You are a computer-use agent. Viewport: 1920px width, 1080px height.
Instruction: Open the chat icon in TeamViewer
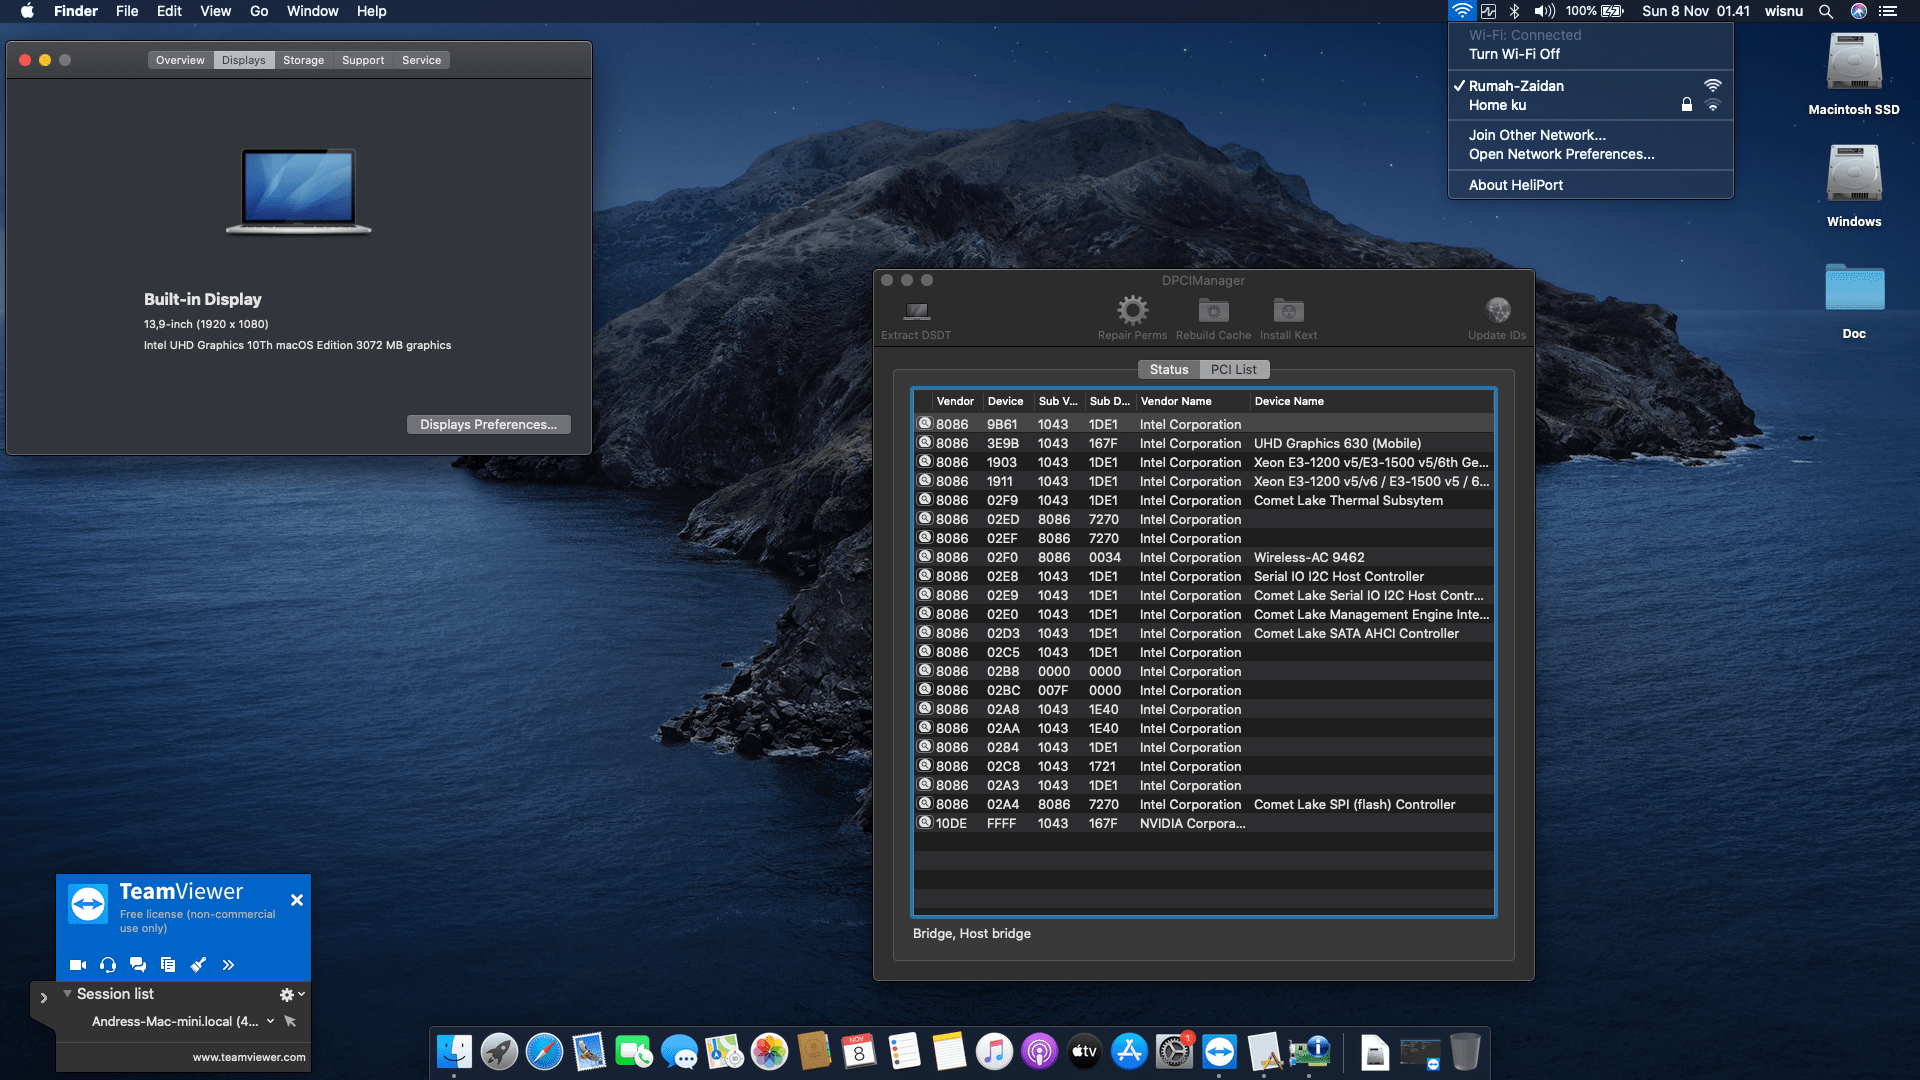(137, 964)
